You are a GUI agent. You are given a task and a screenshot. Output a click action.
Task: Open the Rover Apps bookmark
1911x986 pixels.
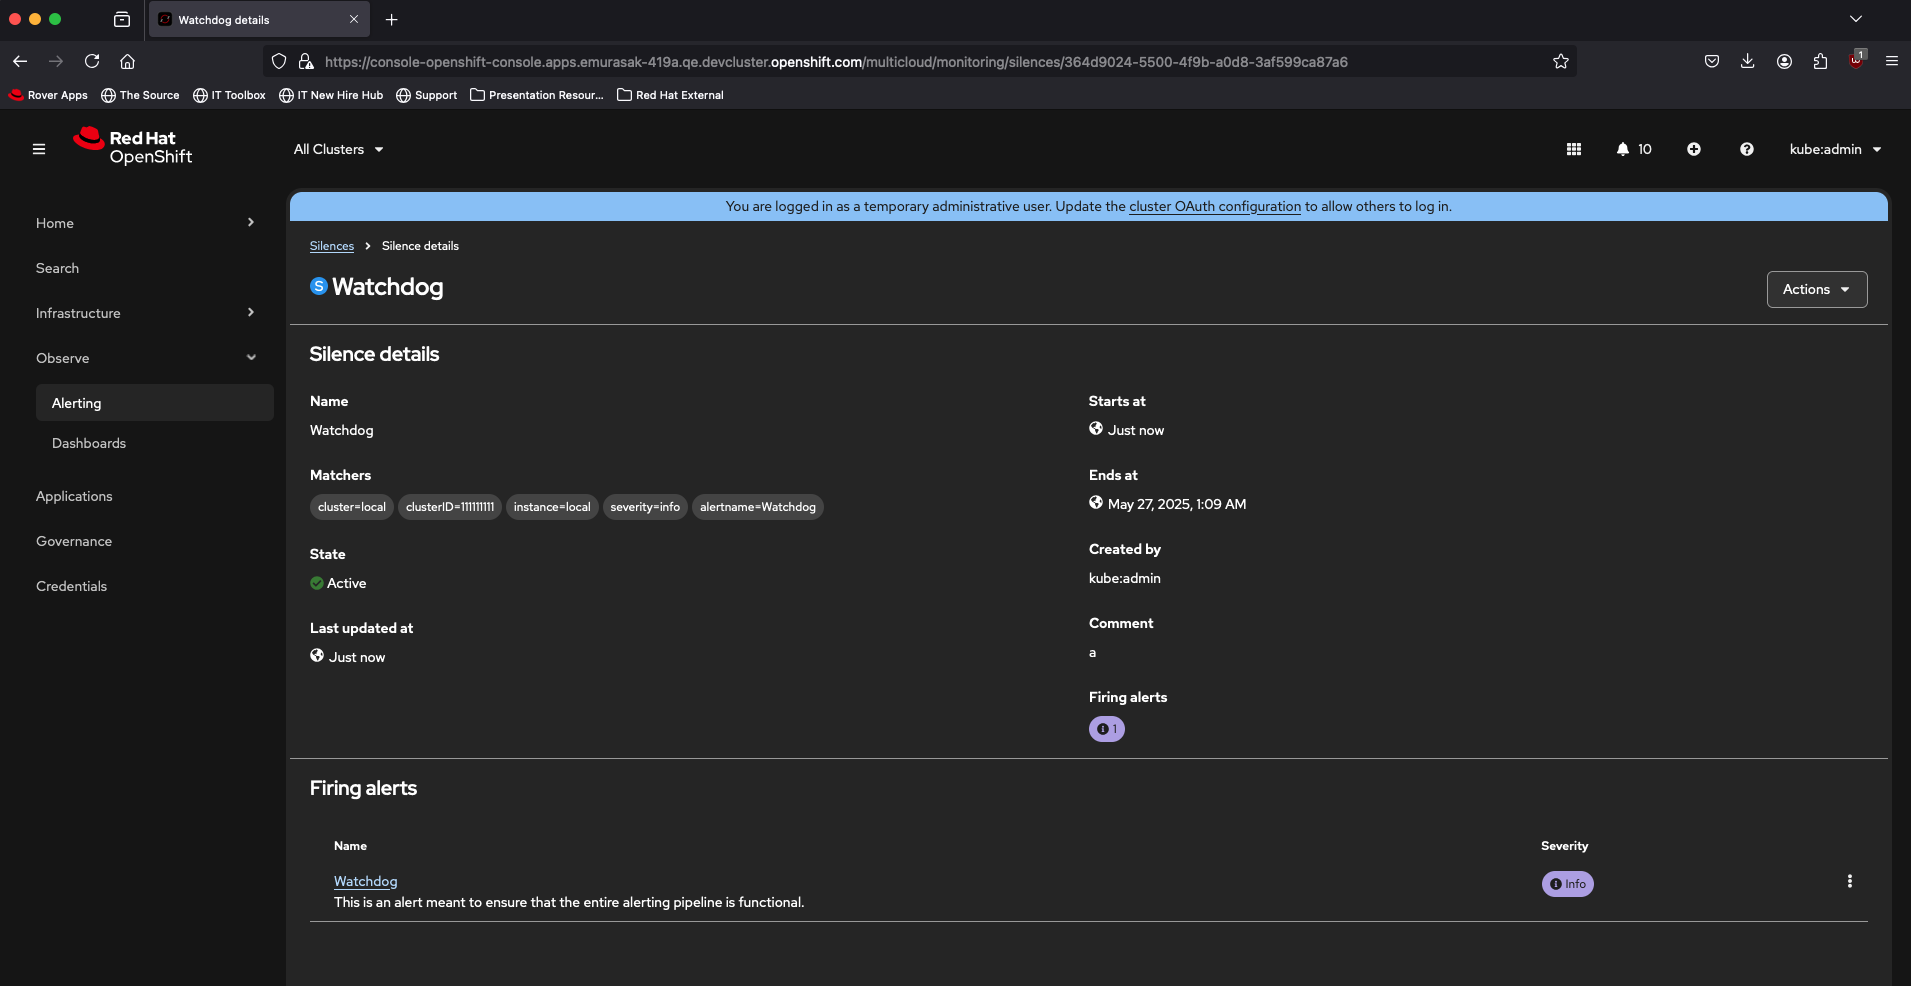point(48,95)
